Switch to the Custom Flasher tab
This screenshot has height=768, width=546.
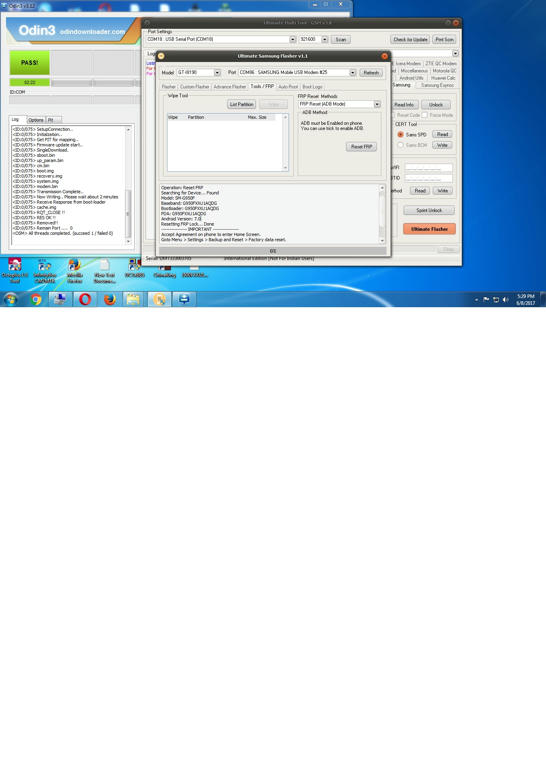coord(194,87)
